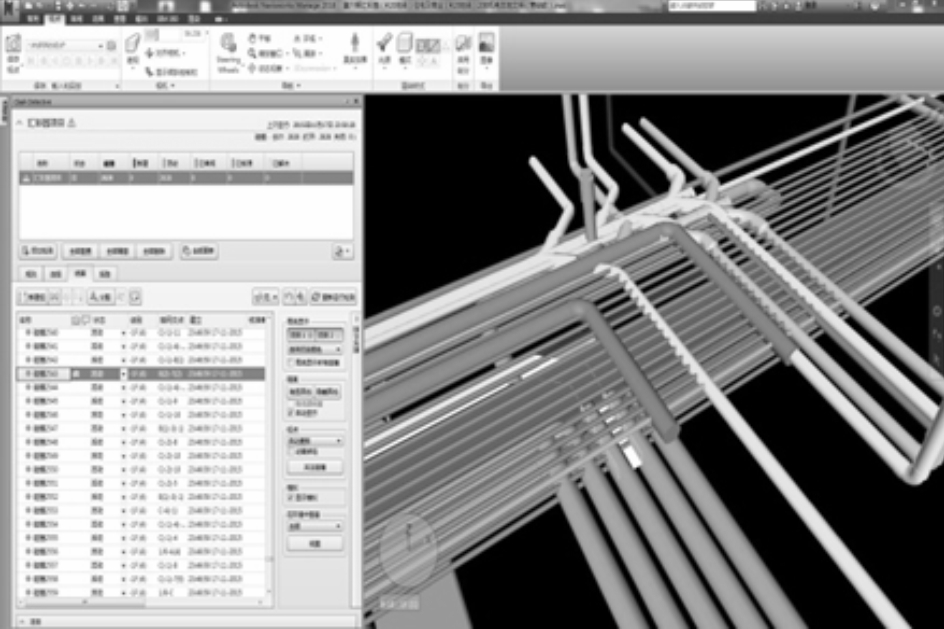Click the refresh results button in Clash Detective
The image size is (944, 629).
pos(333,297)
